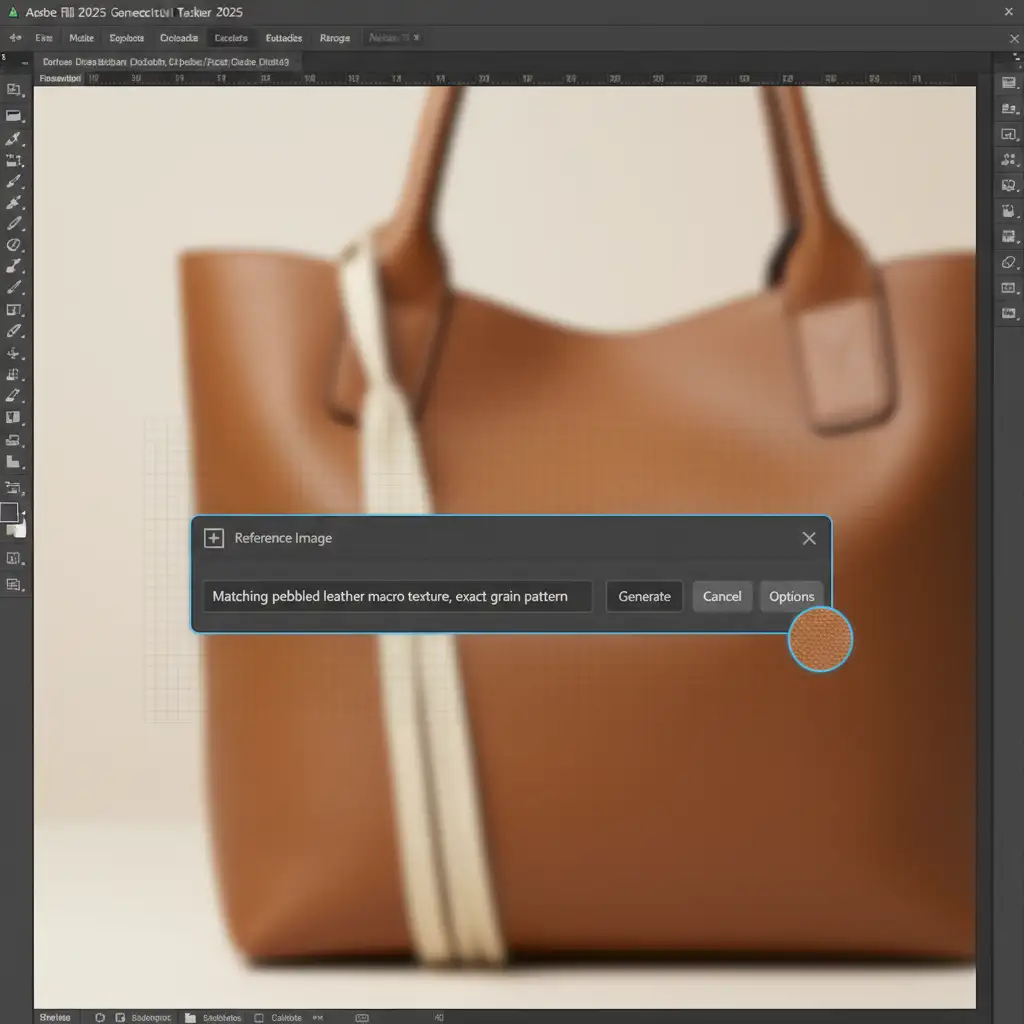The image size is (1024, 1024).
Task: Select the Brush tool in the toolbox
Action: coord(14,182)
